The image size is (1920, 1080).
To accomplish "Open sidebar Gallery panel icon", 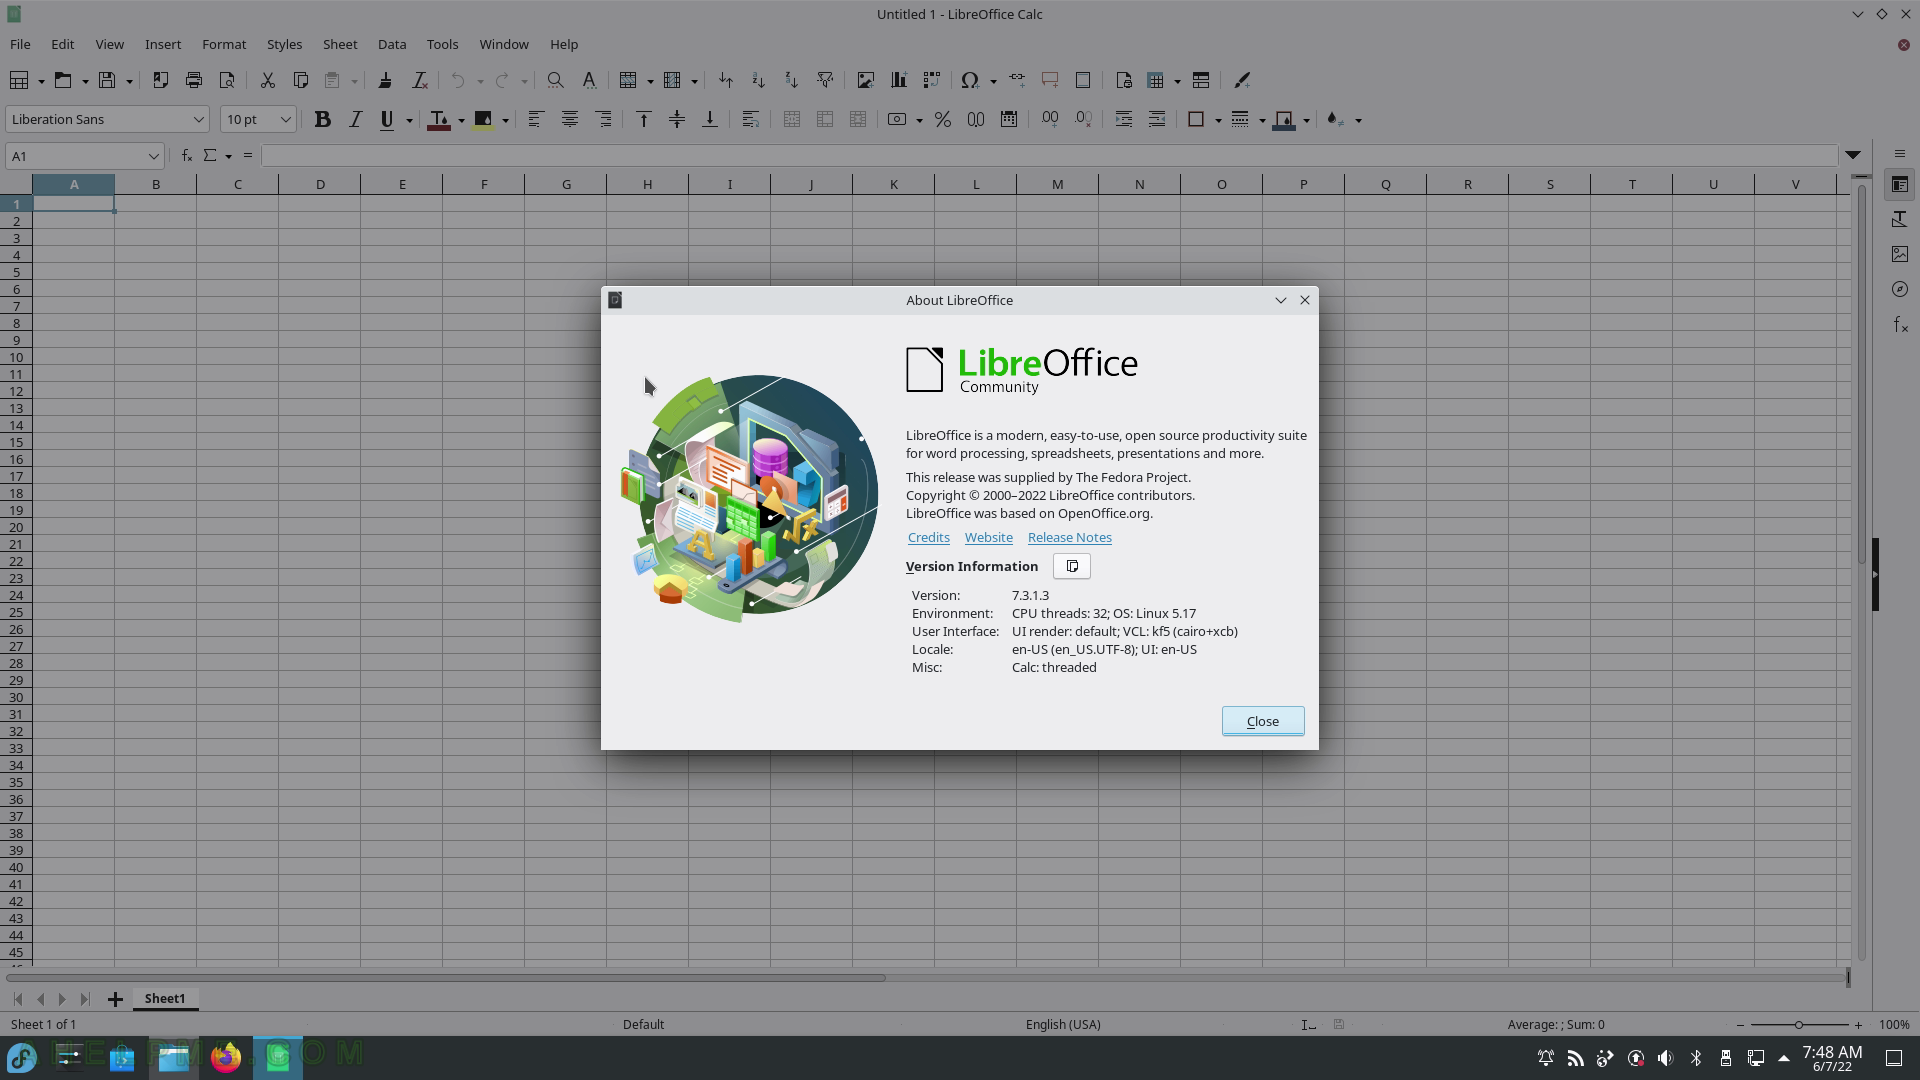I will [x=1899, y=254].
